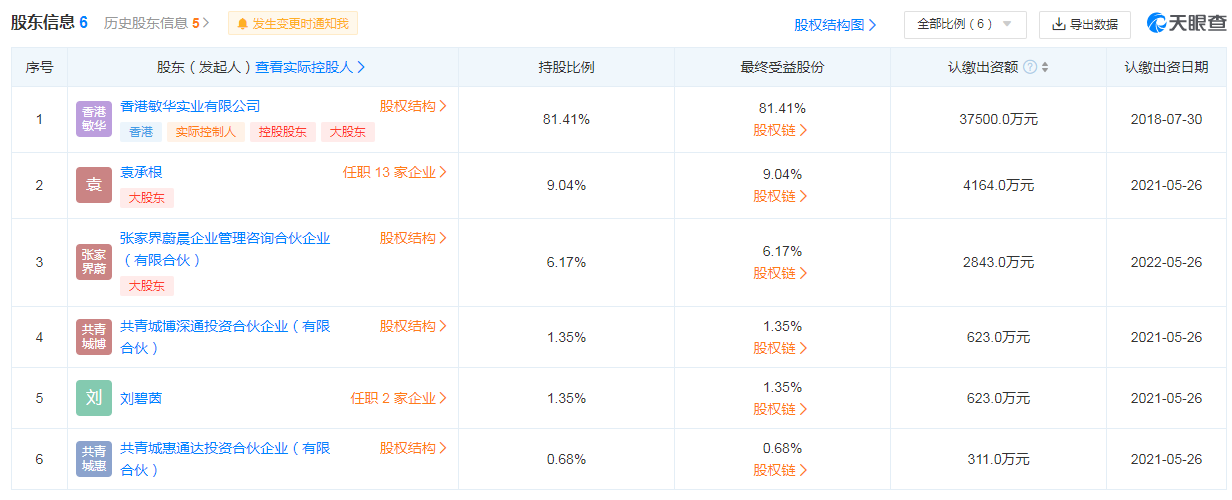The height and width of the screenshot is (500, 1232).
Task: Click the 袁 avatar icon for 袁承根
Action: pos(94,185)
